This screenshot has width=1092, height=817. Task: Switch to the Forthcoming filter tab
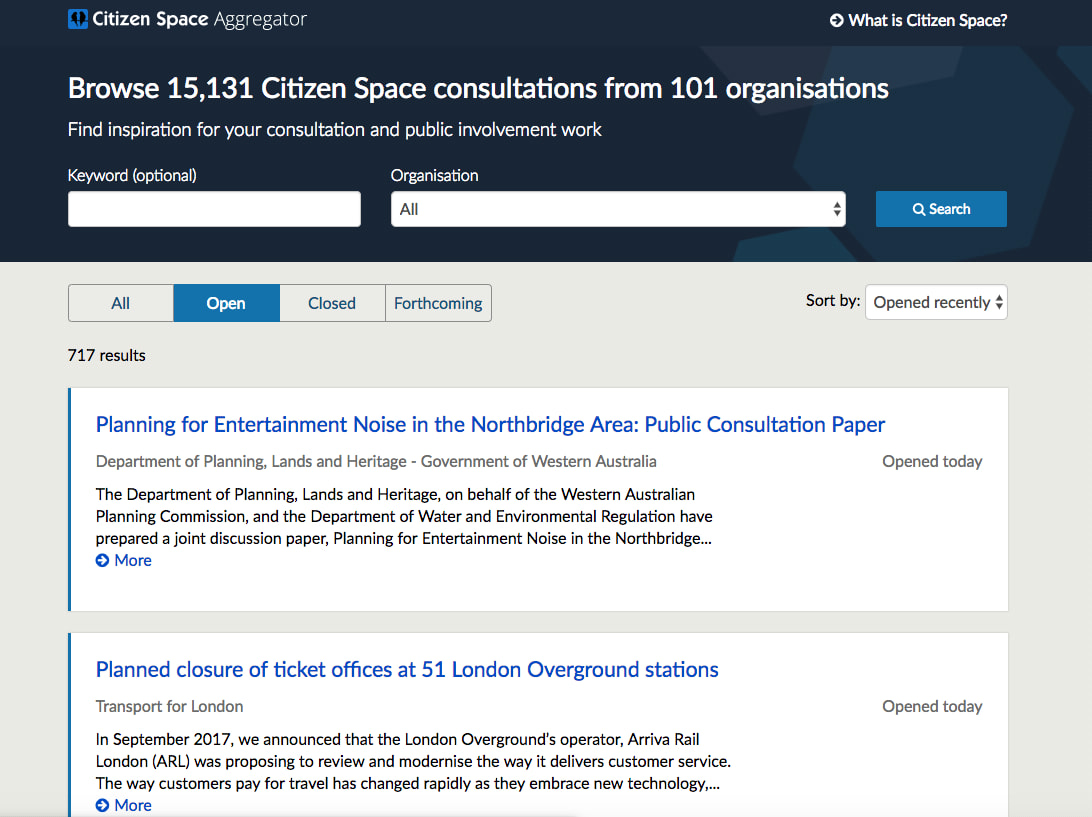438,303
